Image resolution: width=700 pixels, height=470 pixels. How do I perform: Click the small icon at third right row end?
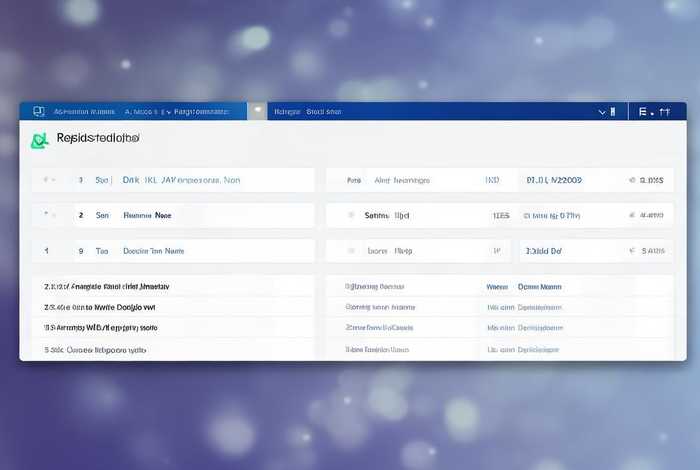(x=632, y=250)
